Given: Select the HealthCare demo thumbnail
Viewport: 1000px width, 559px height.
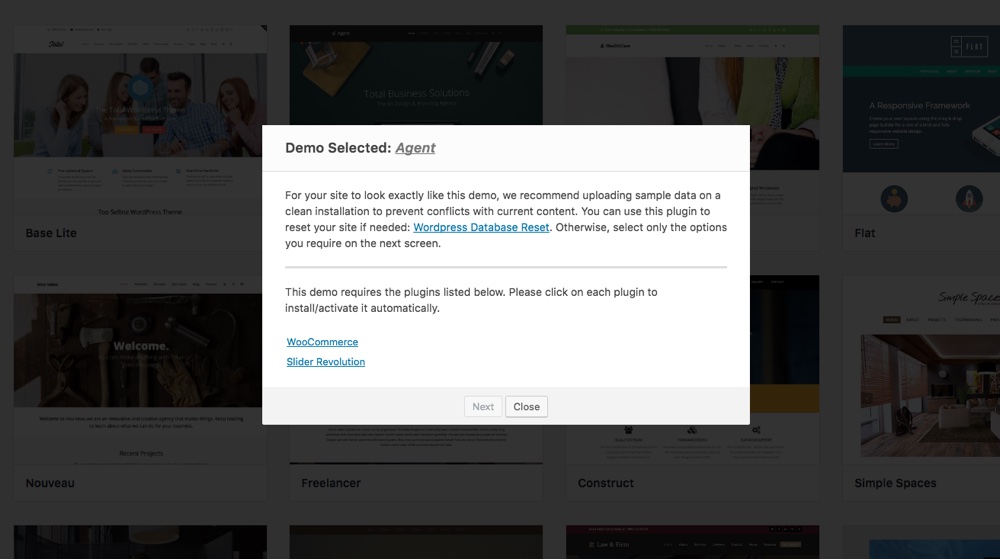Looking at the screenshot, I should 693,75.
